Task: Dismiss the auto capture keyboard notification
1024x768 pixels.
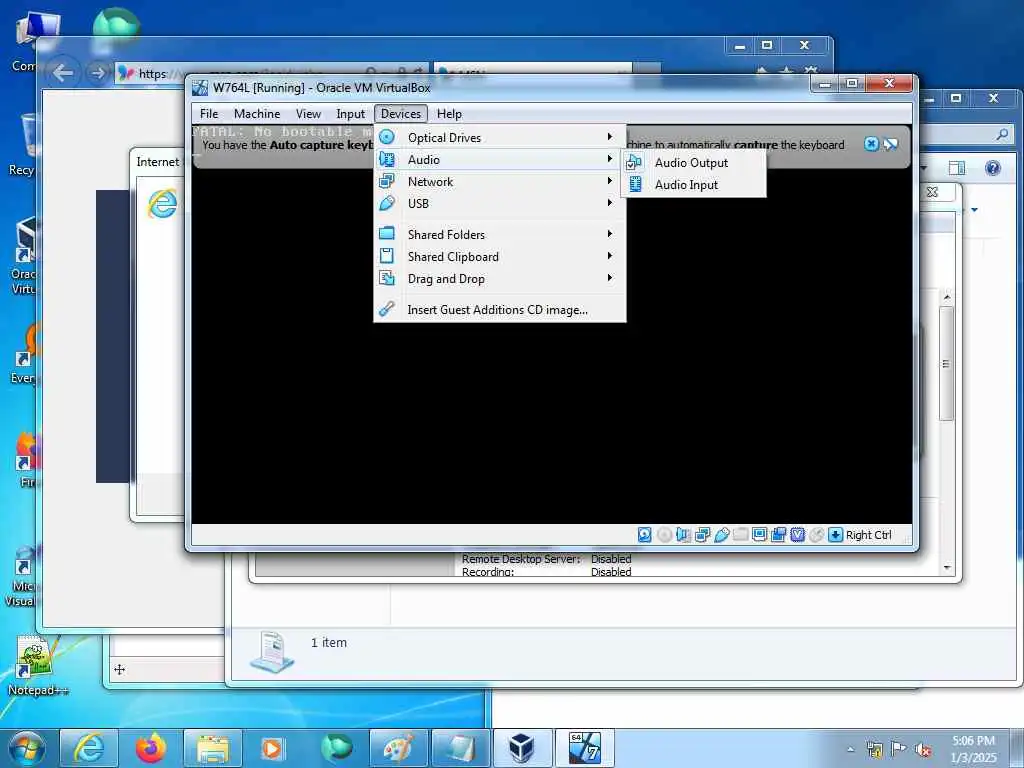Action: click(871, 144)
